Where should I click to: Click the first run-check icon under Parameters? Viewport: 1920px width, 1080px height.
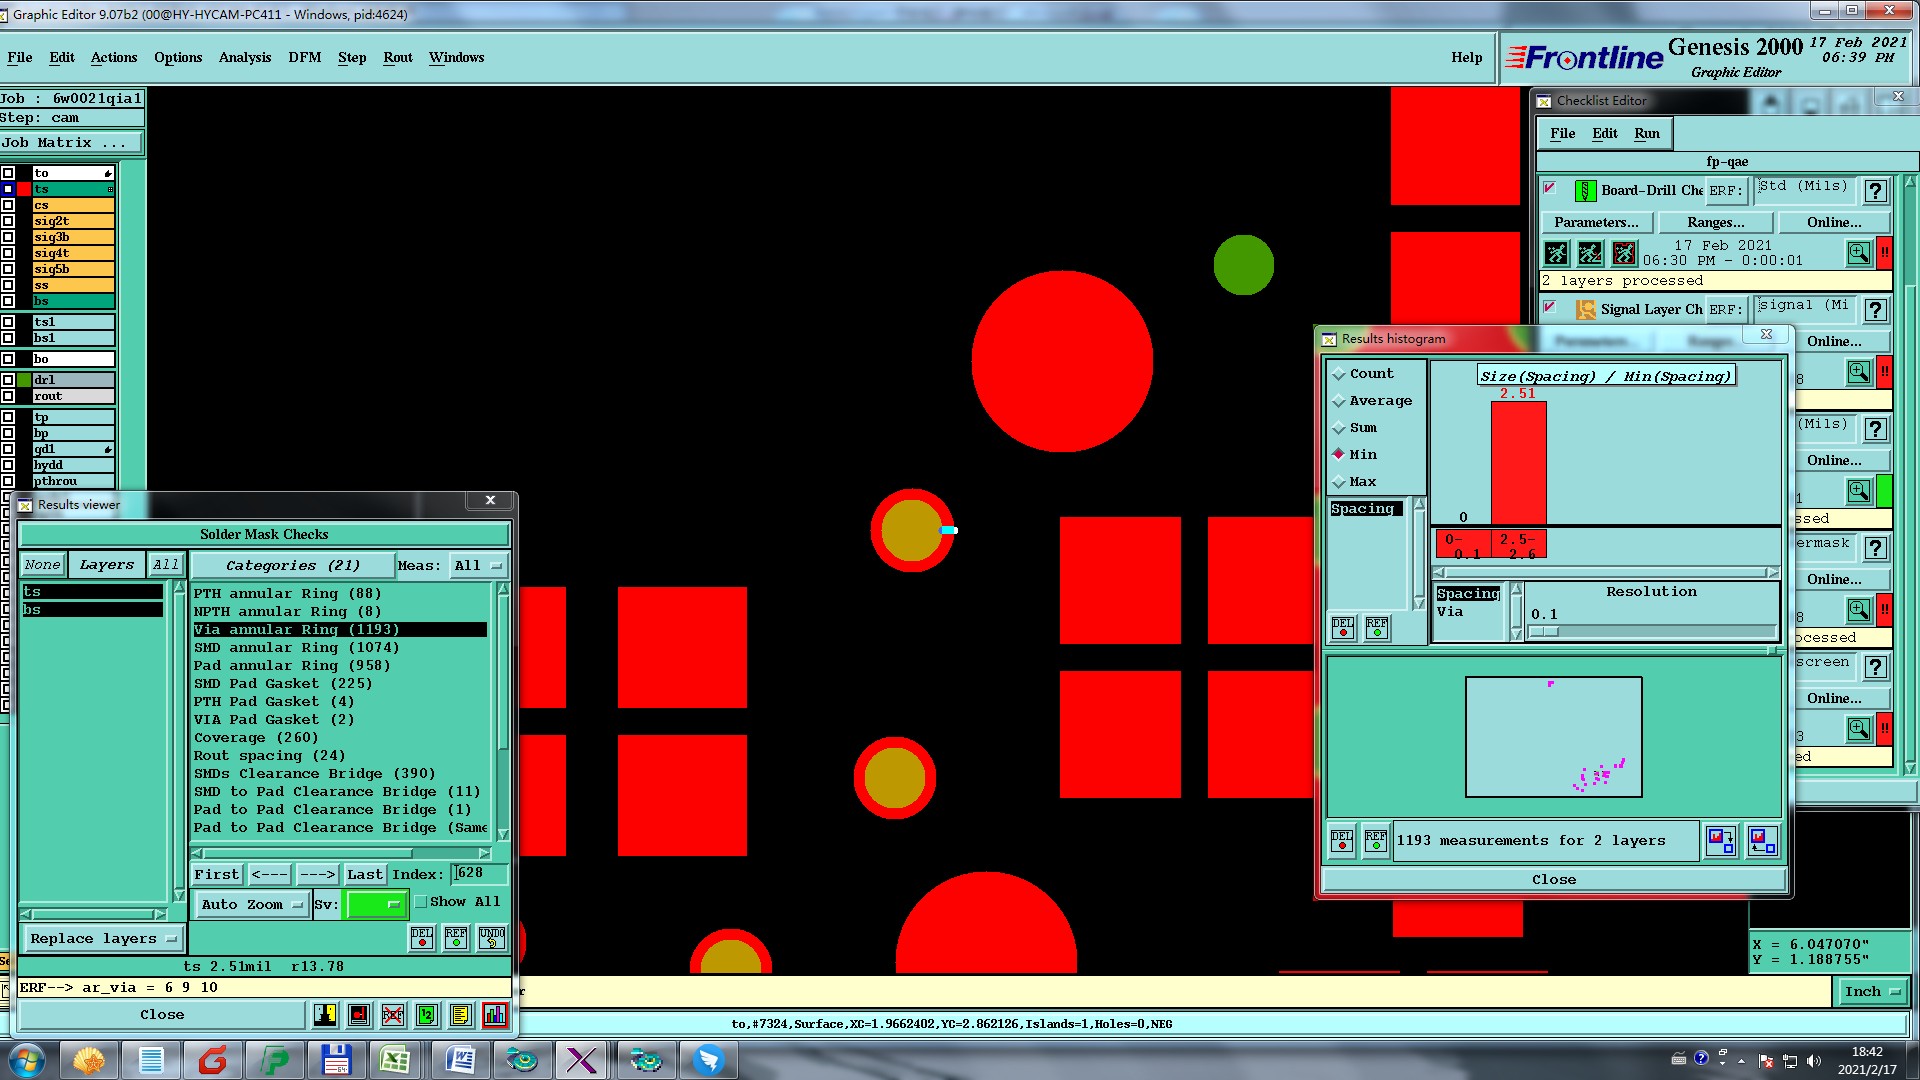(1556, 253)
